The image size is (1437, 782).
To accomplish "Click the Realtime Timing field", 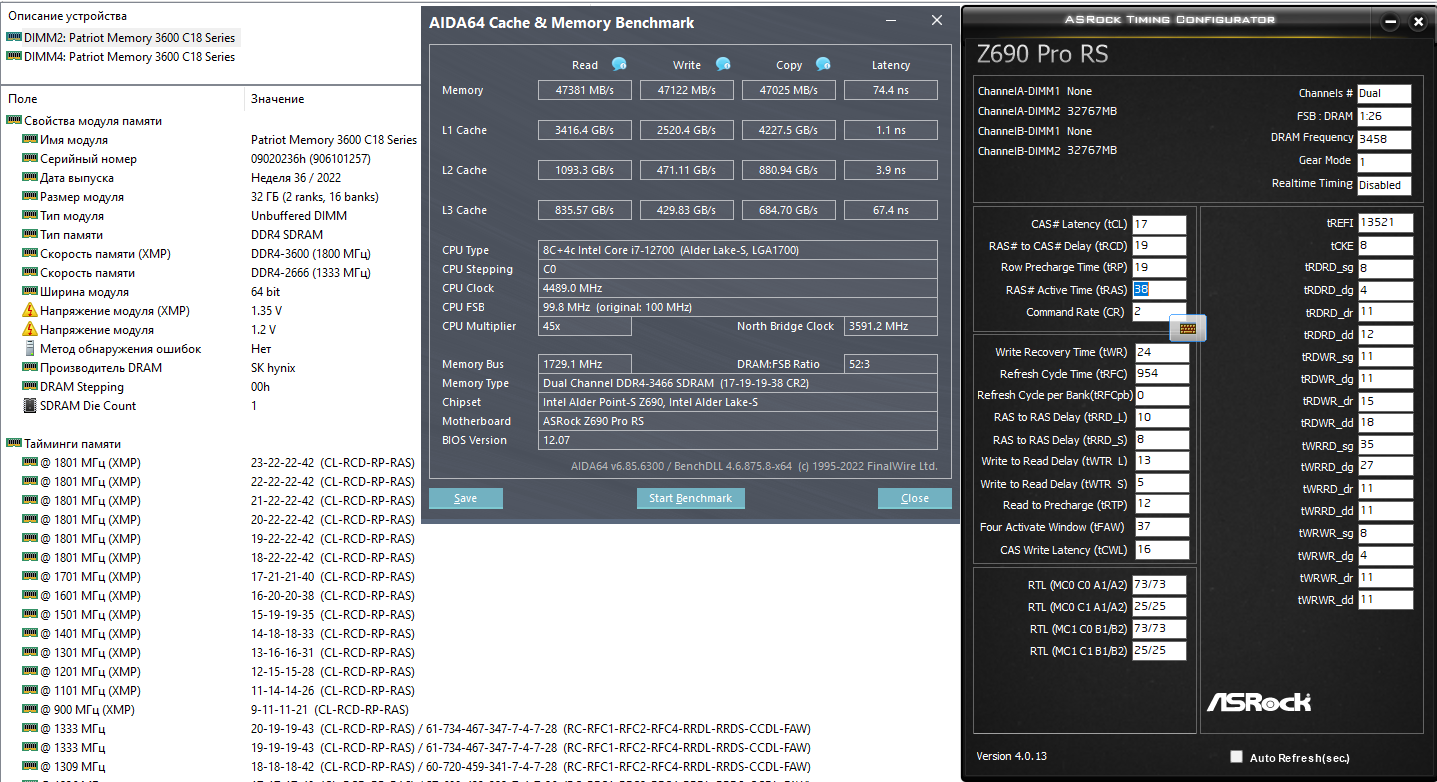I will pos(1384,186).
